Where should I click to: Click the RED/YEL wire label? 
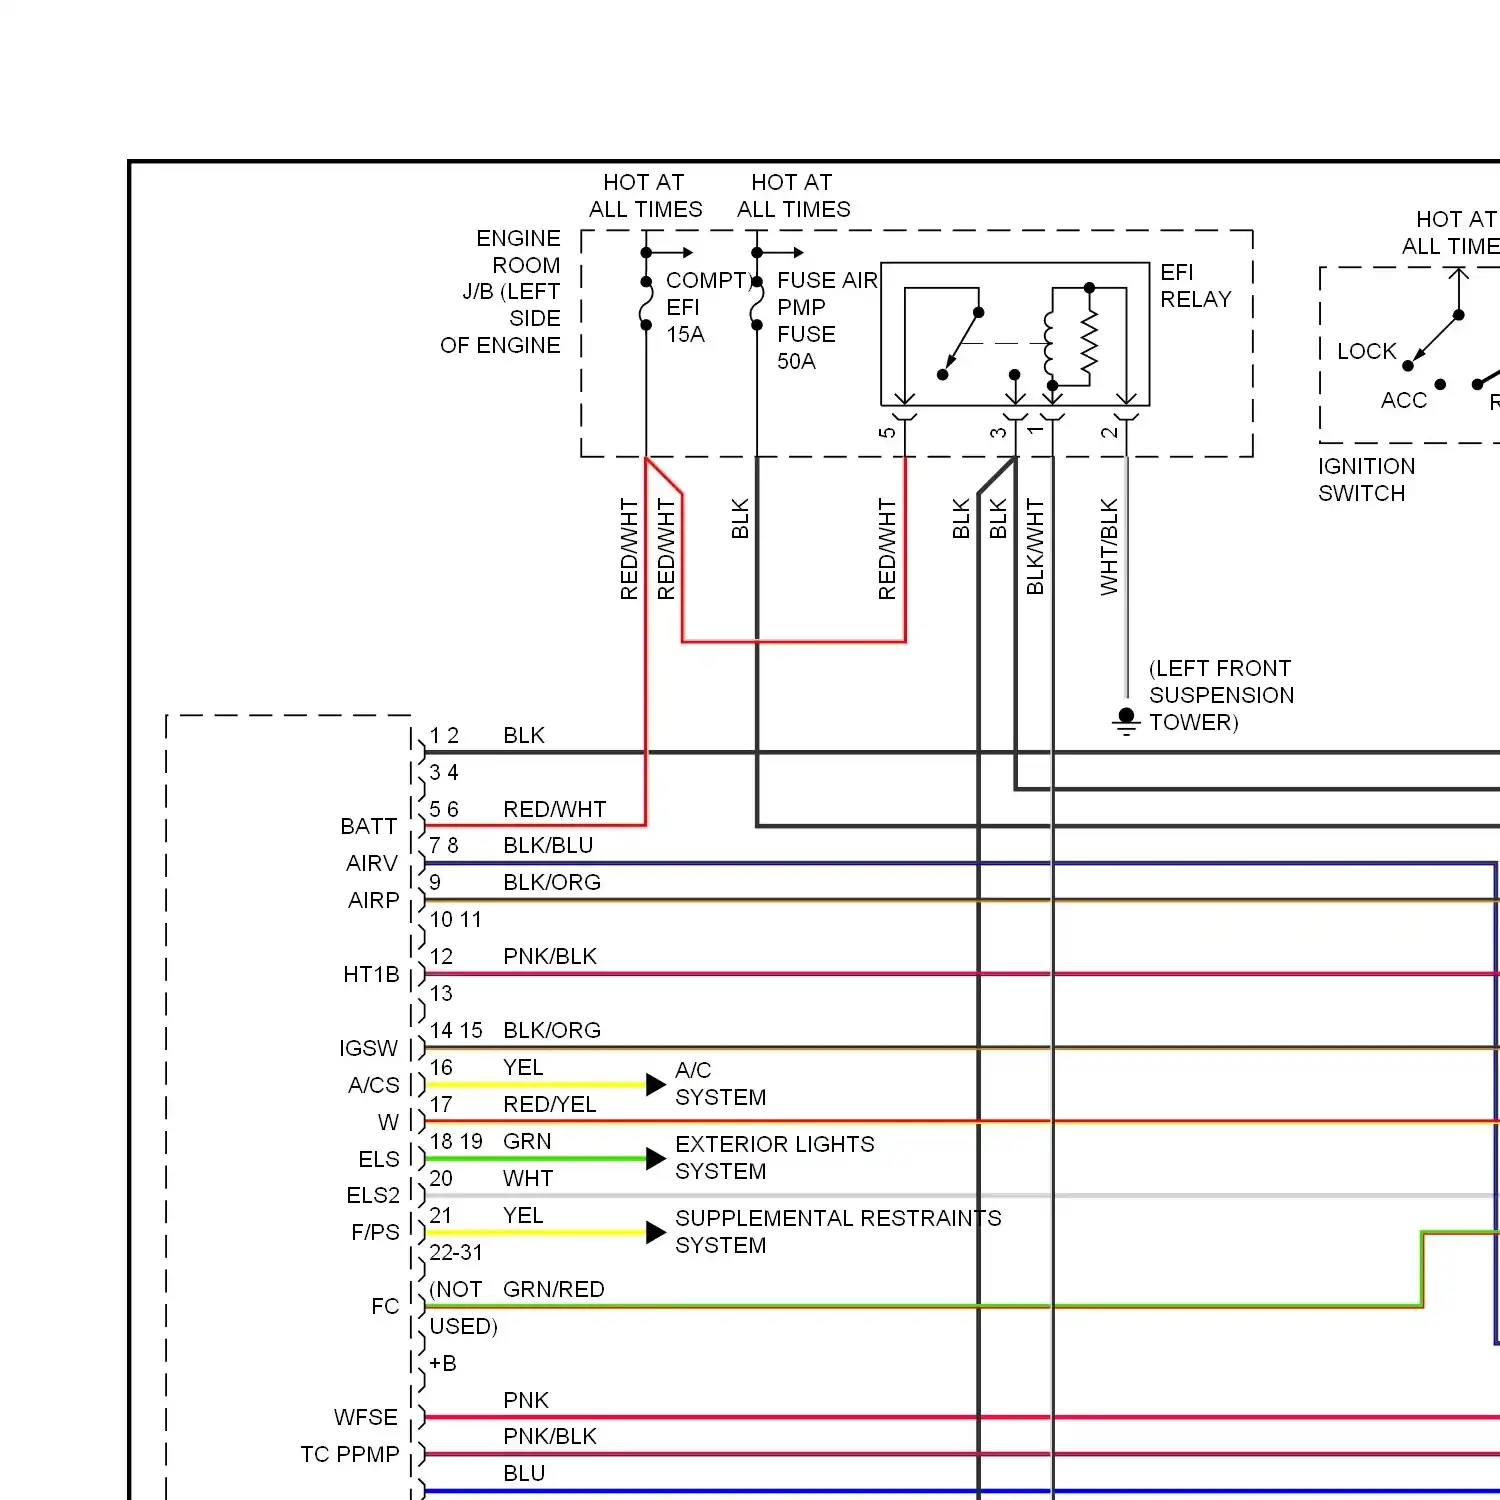(549, 1104)
